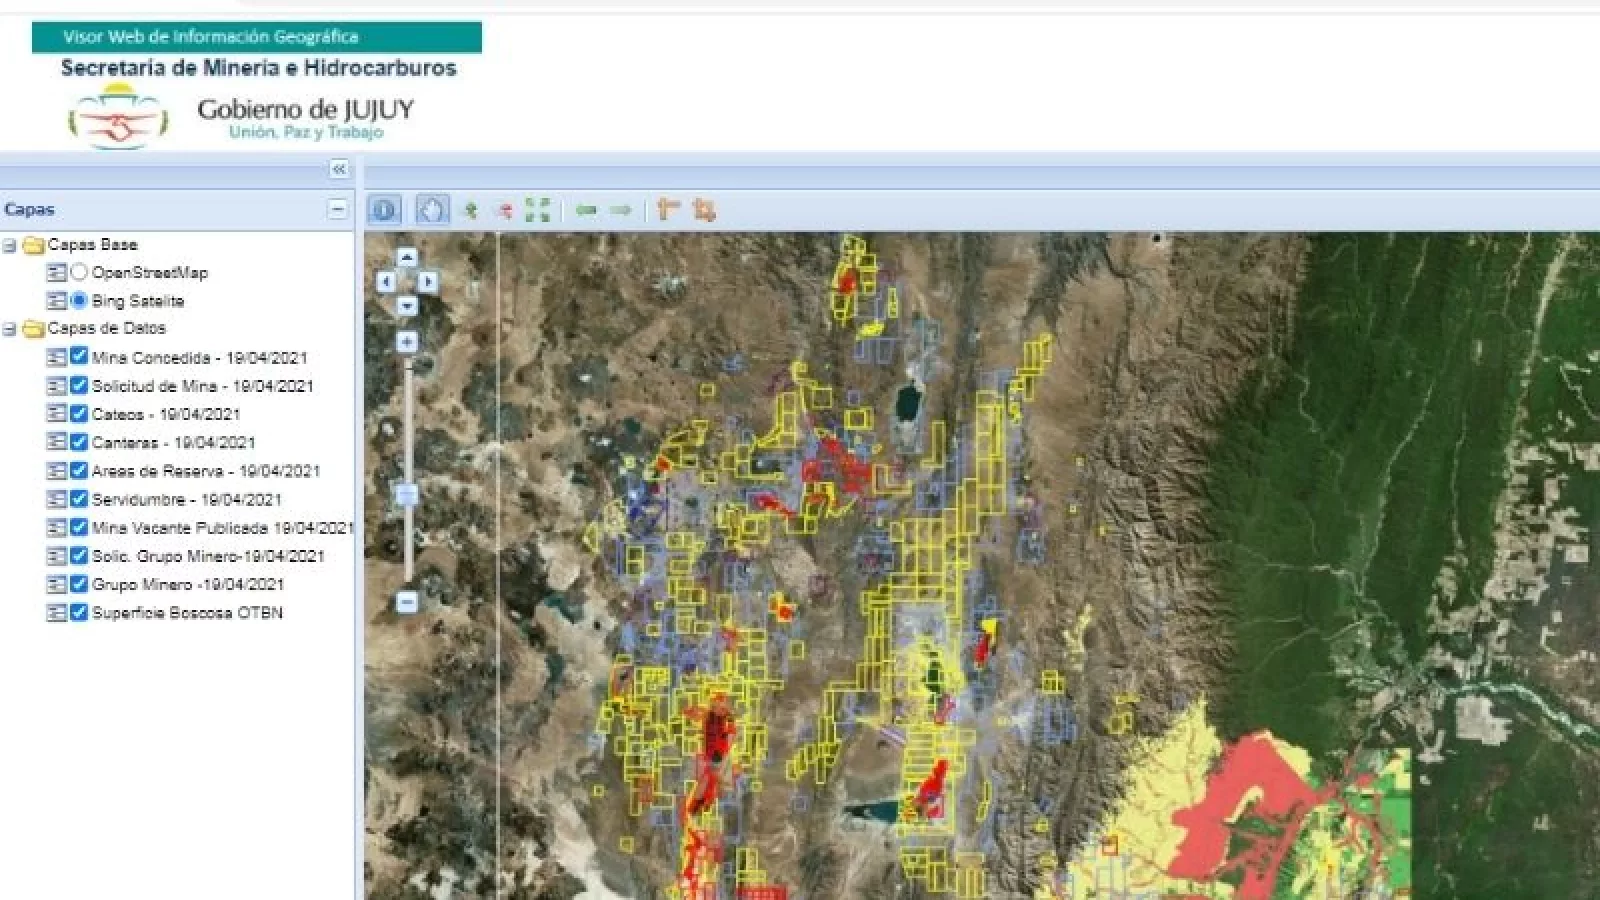Click the zoom-to-full-extent green arrows icon
The width and height of the screenshot is (1600, 900).
(x=538, y=210)
